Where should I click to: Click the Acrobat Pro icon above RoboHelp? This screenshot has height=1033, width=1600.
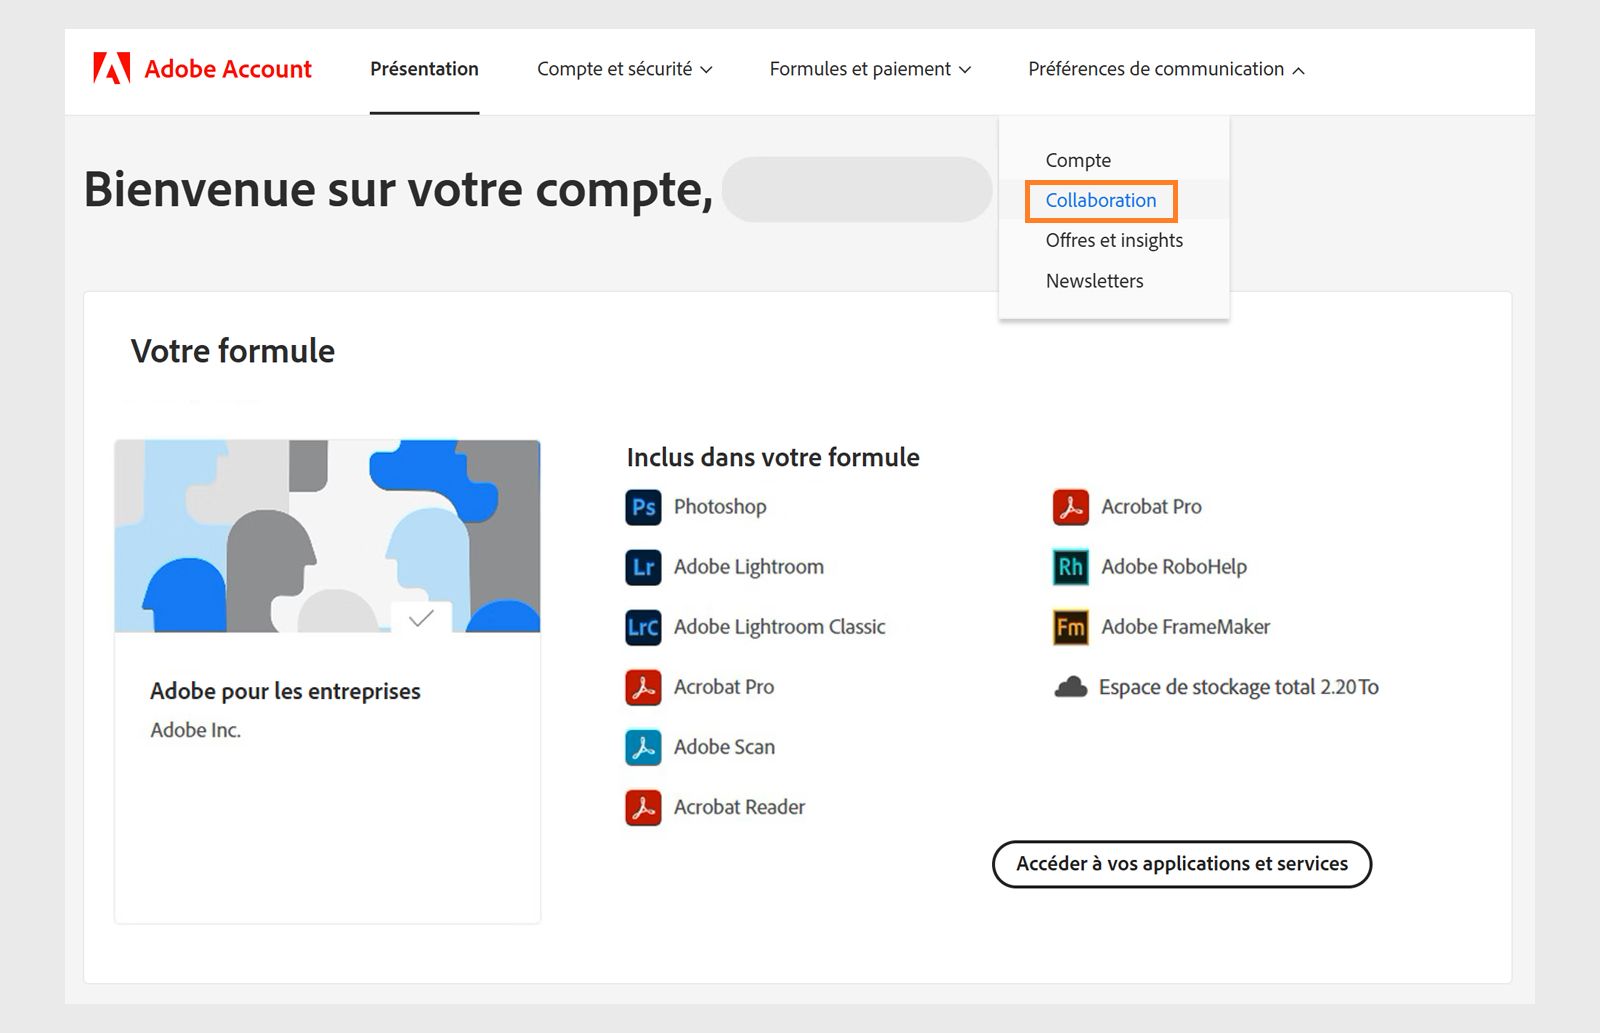coord(1071,507)
